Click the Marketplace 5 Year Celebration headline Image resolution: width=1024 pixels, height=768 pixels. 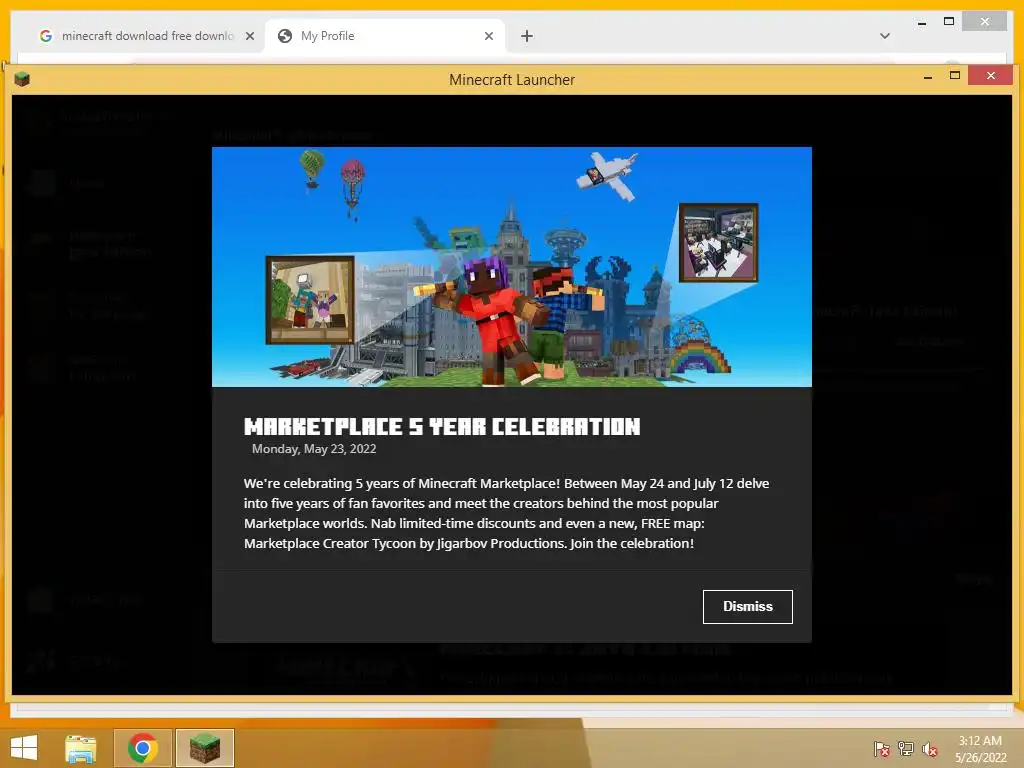tap(442, 426)
